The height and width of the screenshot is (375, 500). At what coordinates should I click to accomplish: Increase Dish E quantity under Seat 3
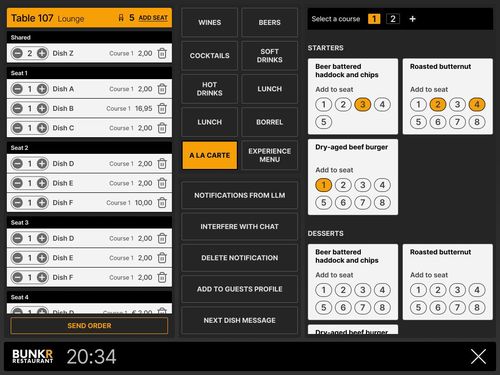pyautogui.click(x=42, y=258)
